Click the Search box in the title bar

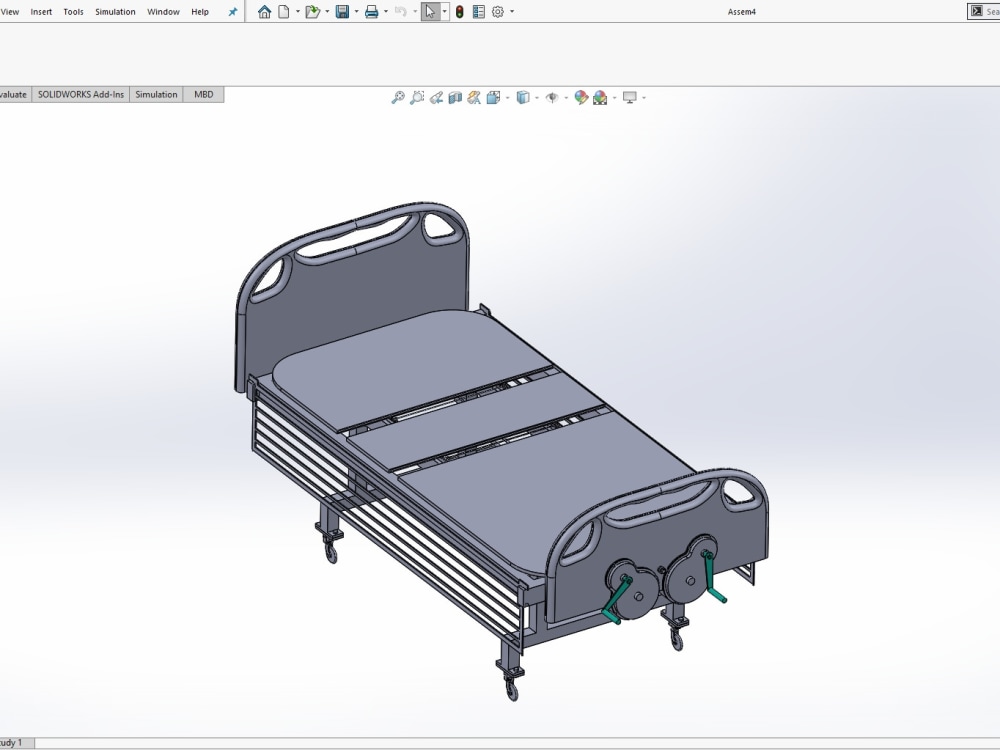point(990,11)
